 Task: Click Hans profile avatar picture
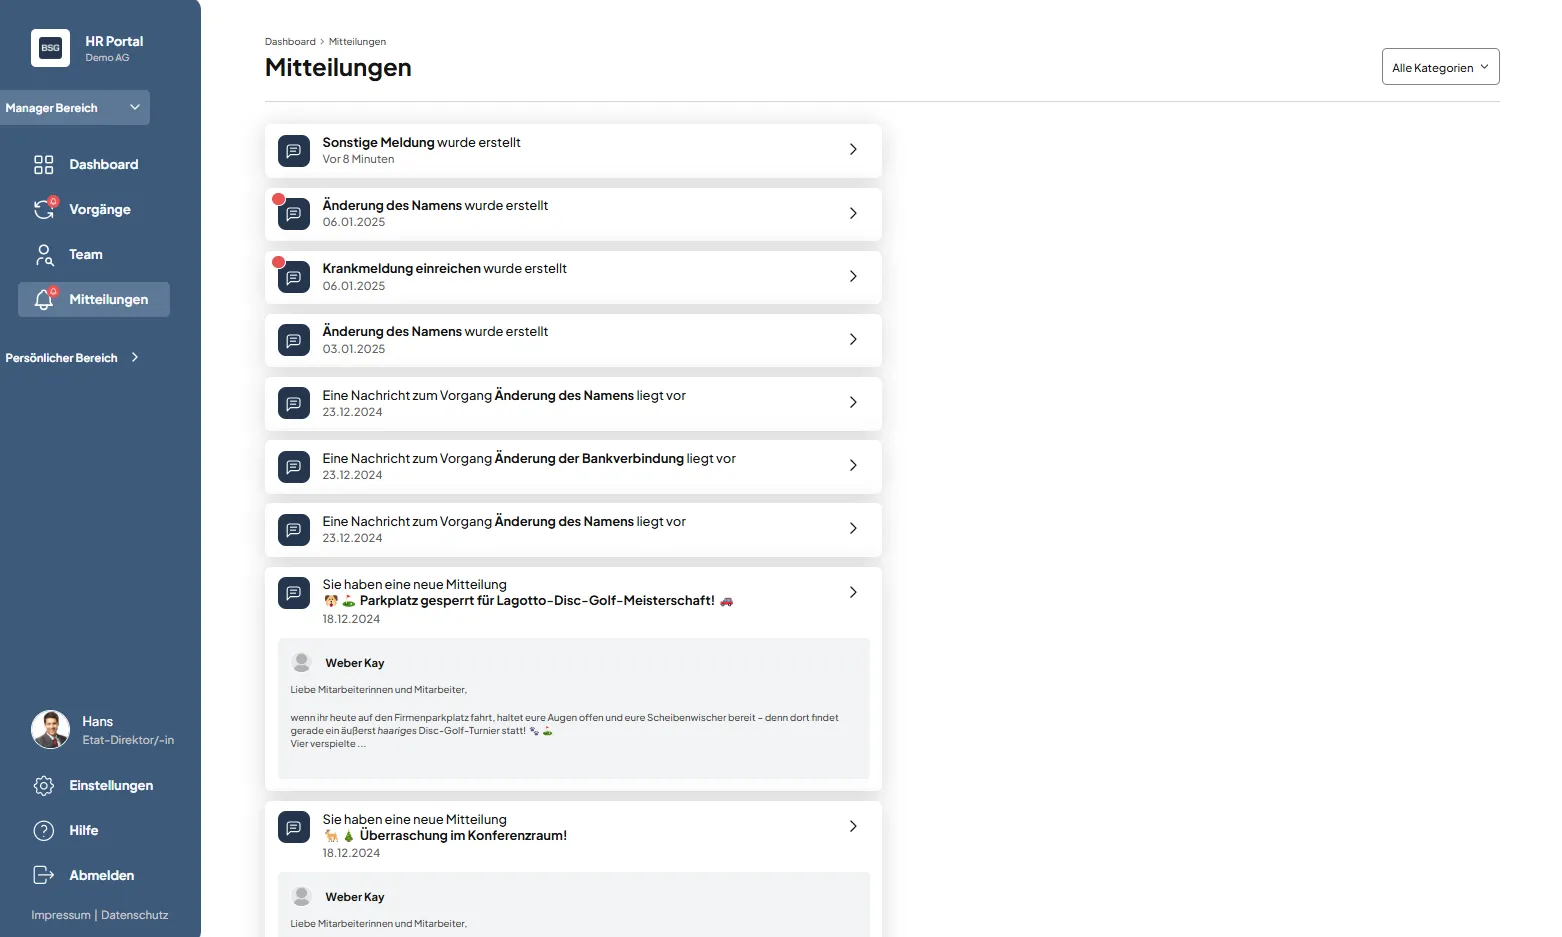click(50, 730)
